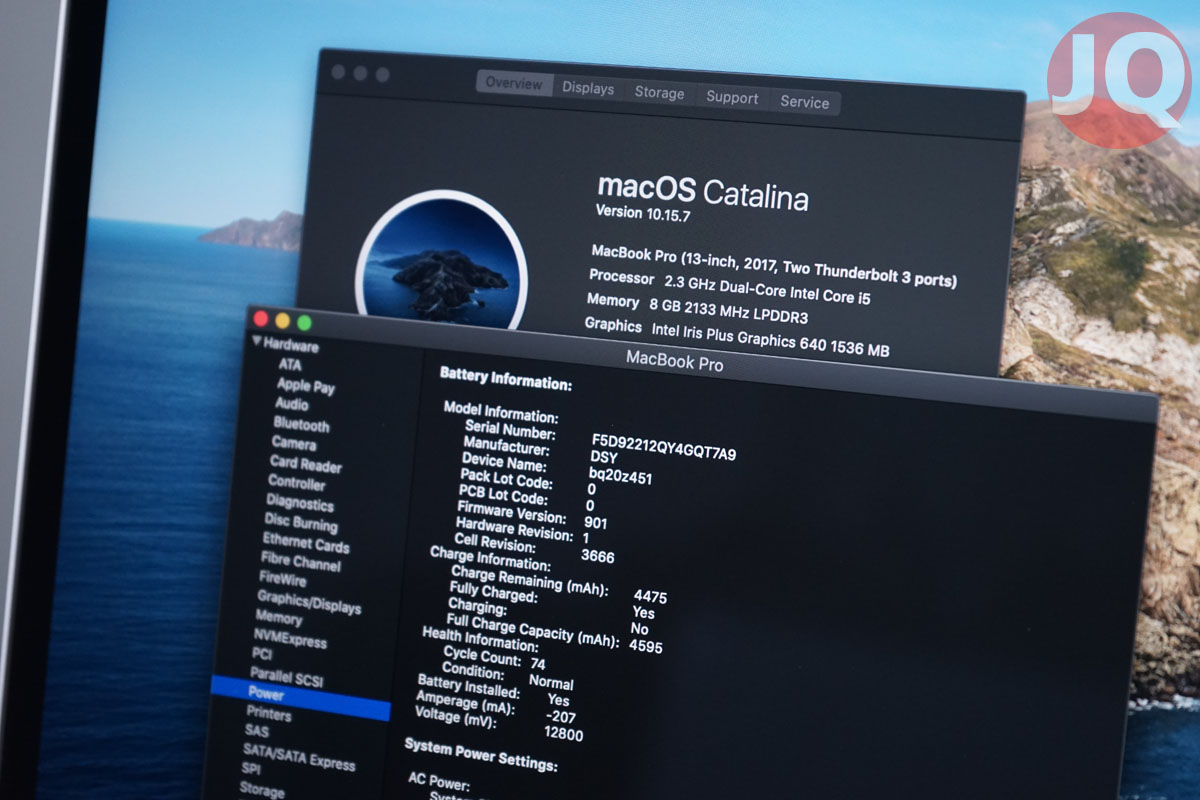Select Bluetooth in the sidebar

301,424
